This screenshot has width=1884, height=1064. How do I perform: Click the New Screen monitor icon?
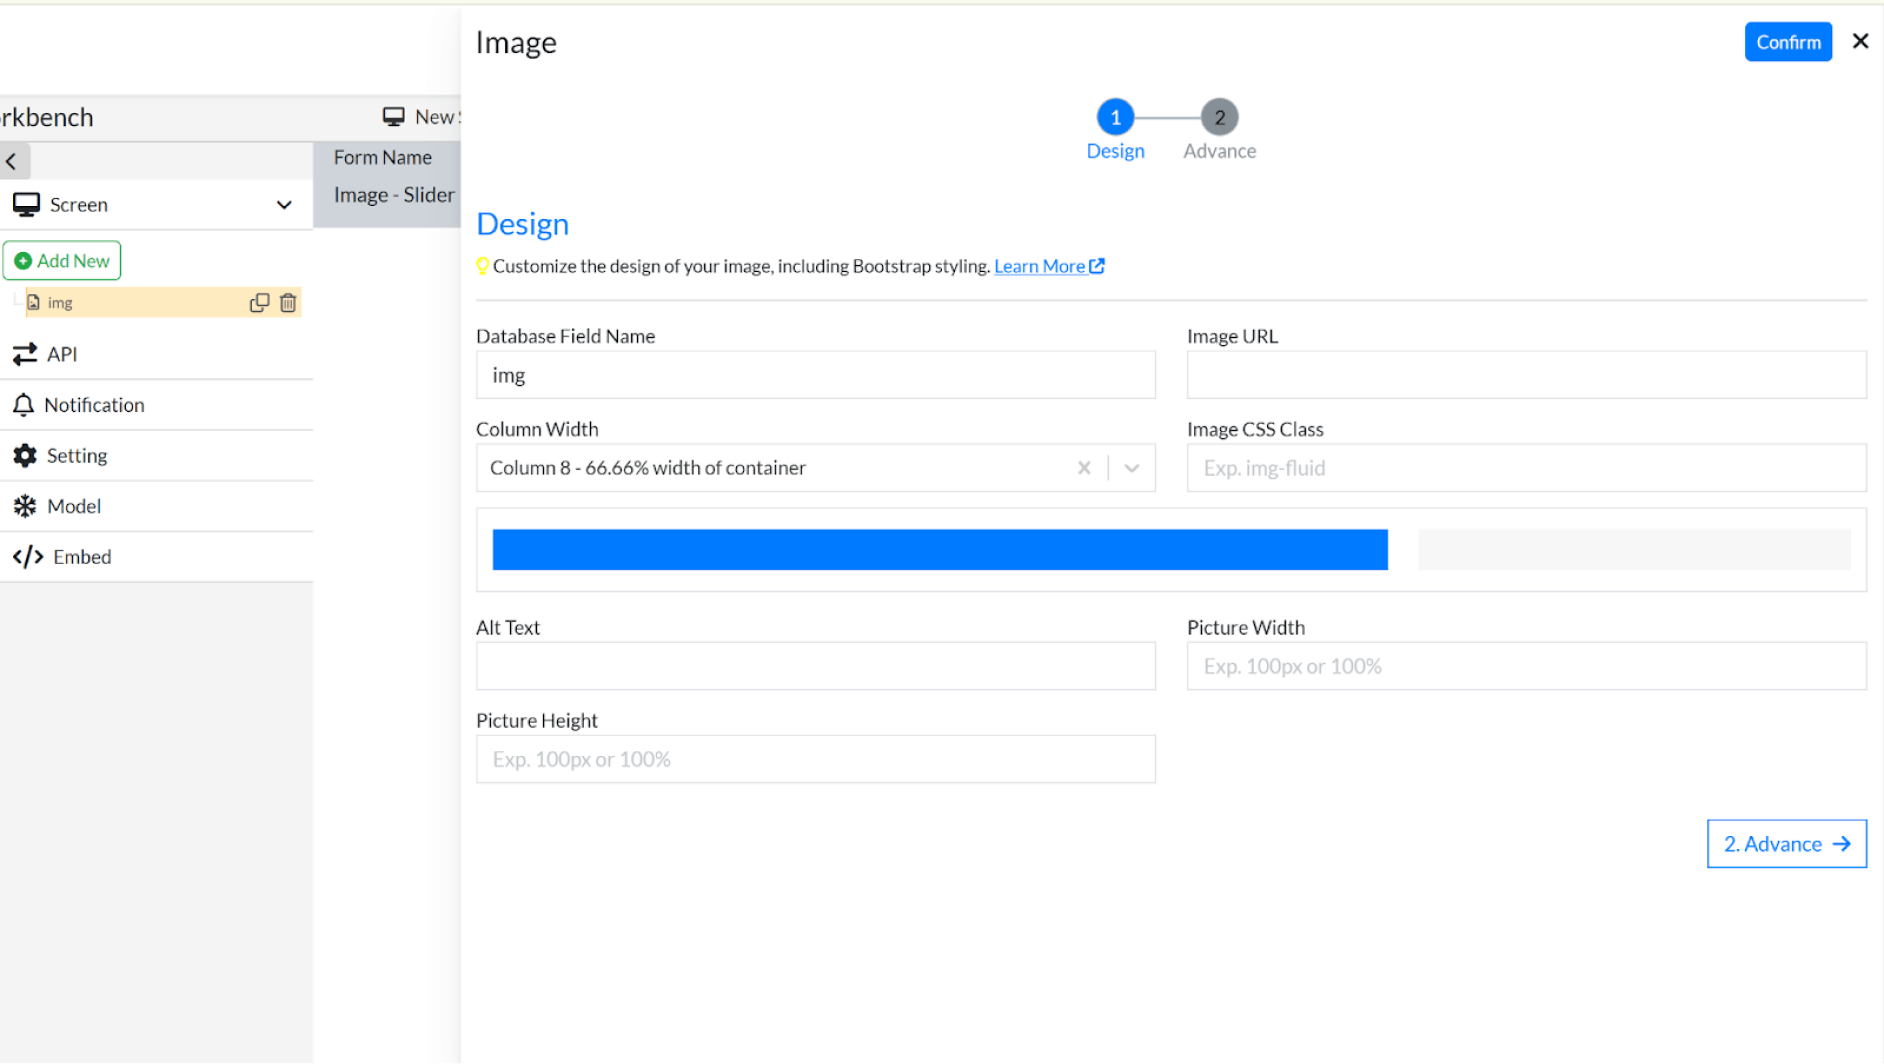[x=392, y=115]
